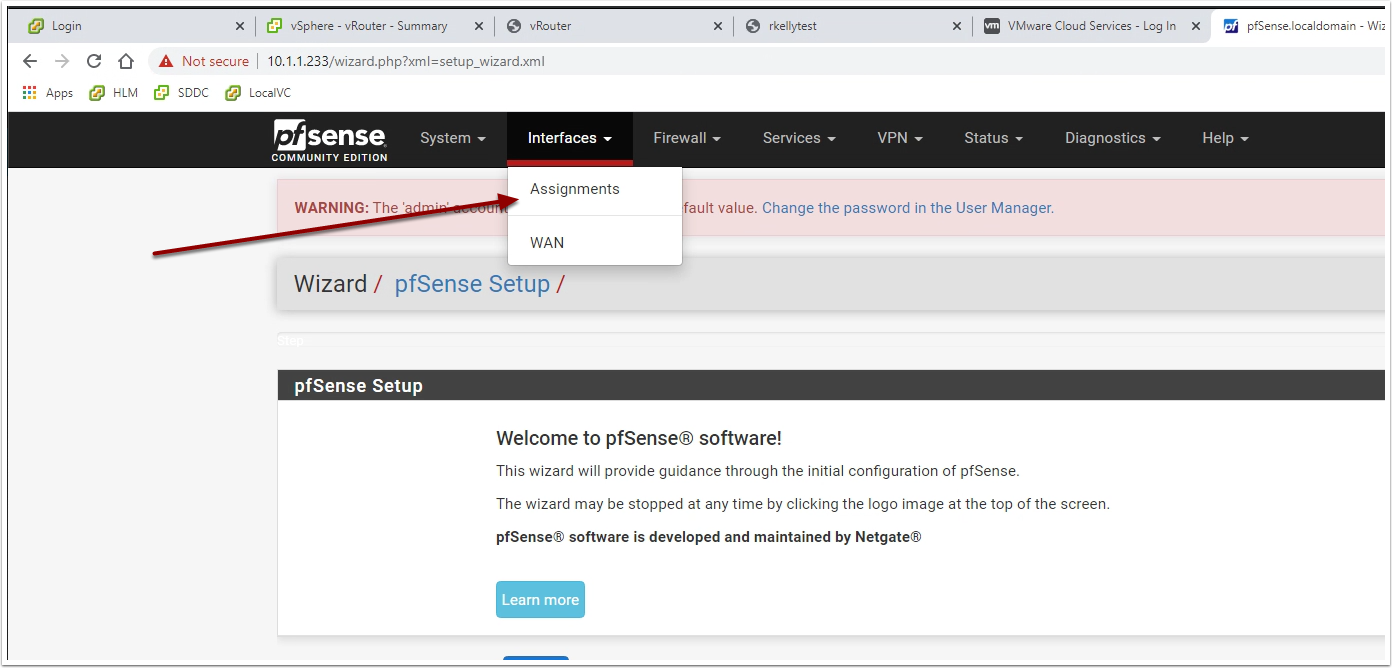1392x668 pixels.
Task: Click Change the password in User Manager link
Action: (x=908, y=208)
